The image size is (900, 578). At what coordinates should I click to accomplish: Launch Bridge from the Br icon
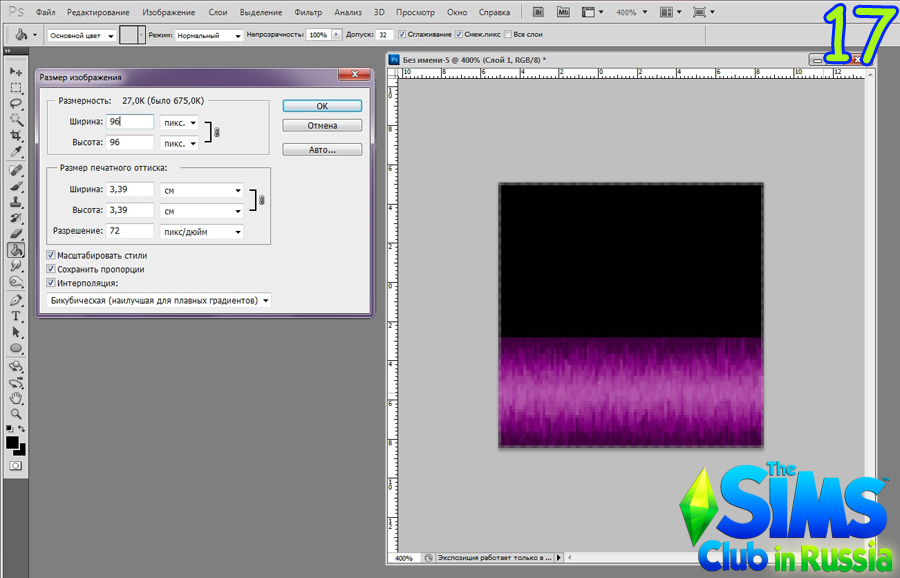pos(539,12)
